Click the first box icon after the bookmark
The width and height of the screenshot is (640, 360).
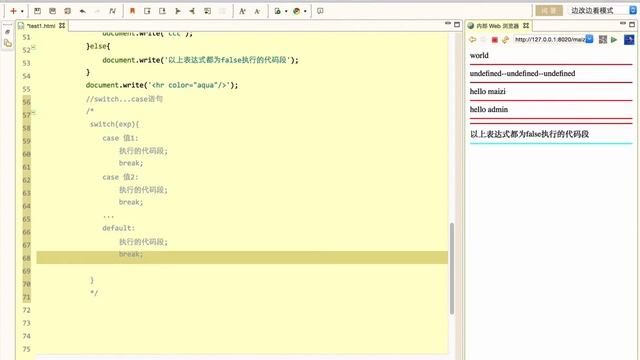(x=147, y=11)
